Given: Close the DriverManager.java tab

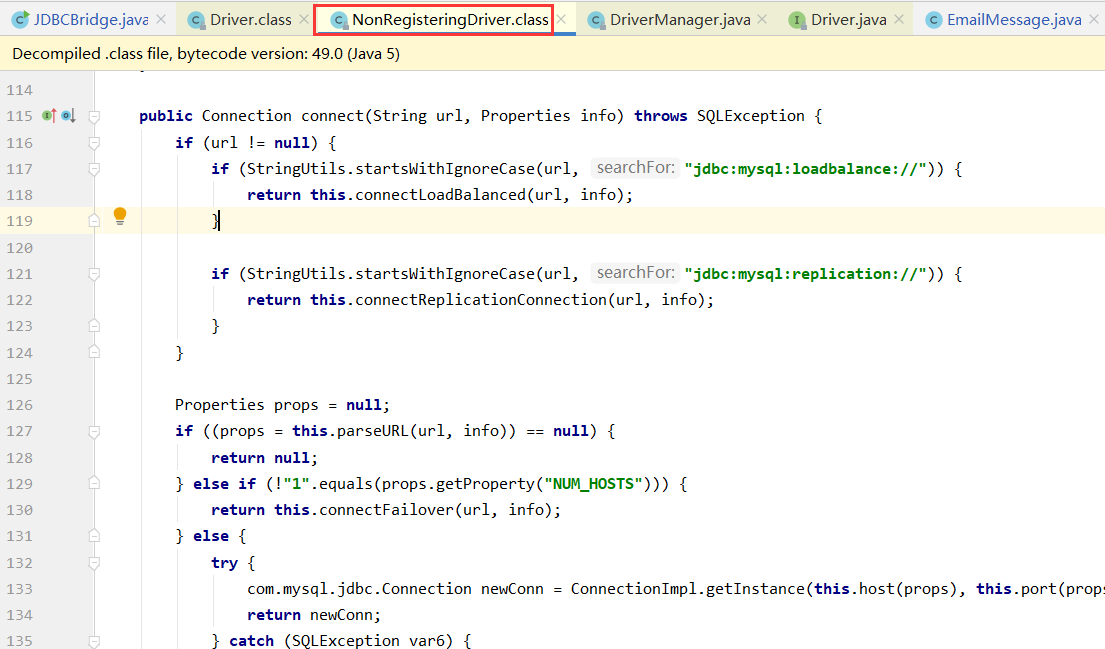Looking at the screenshot, I should [762, 20].
